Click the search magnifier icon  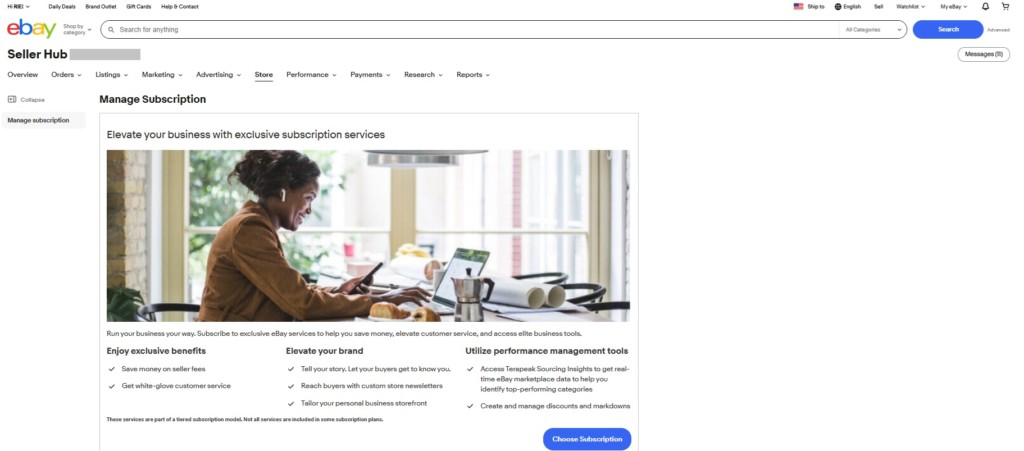point(112,29)
